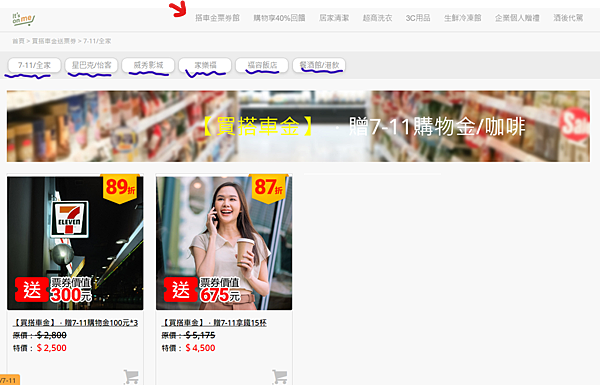Screen dimensions: 600x385
Task: Click the 買搭車金 贈7-11購物金/咖啡 banner
Action: pos(298,126)
